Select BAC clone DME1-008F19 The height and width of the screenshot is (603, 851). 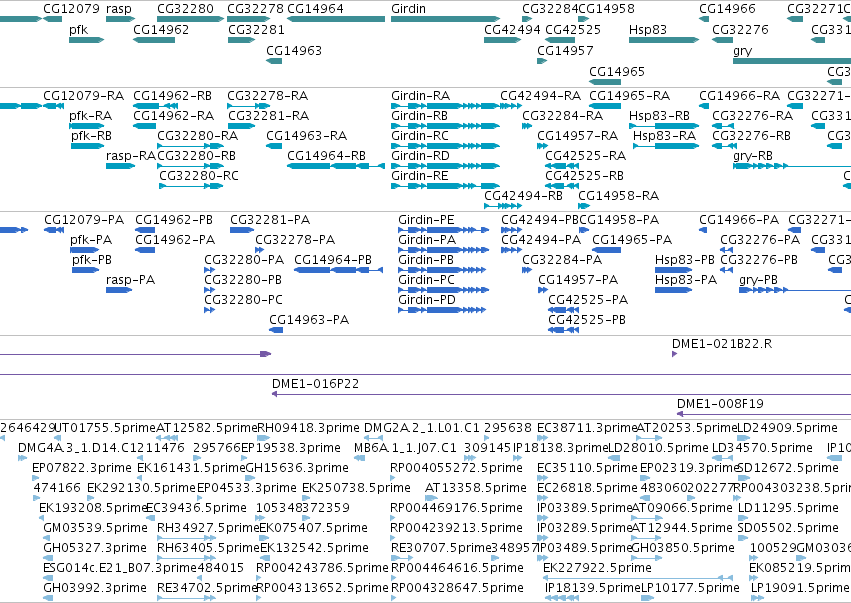[x=764, y=414]
